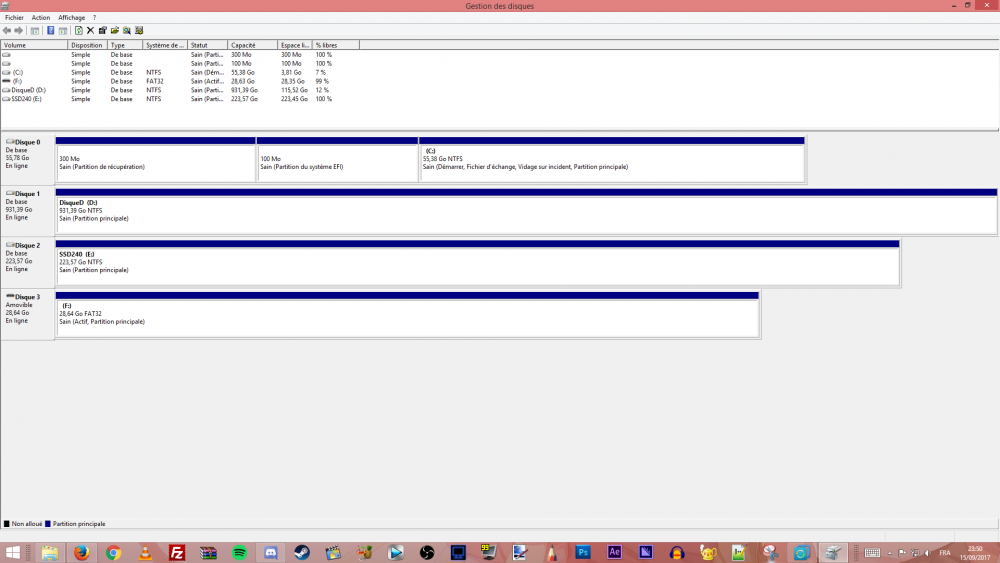
Task: Select the Disque 2 header panel
Action: tap(27, 263)
